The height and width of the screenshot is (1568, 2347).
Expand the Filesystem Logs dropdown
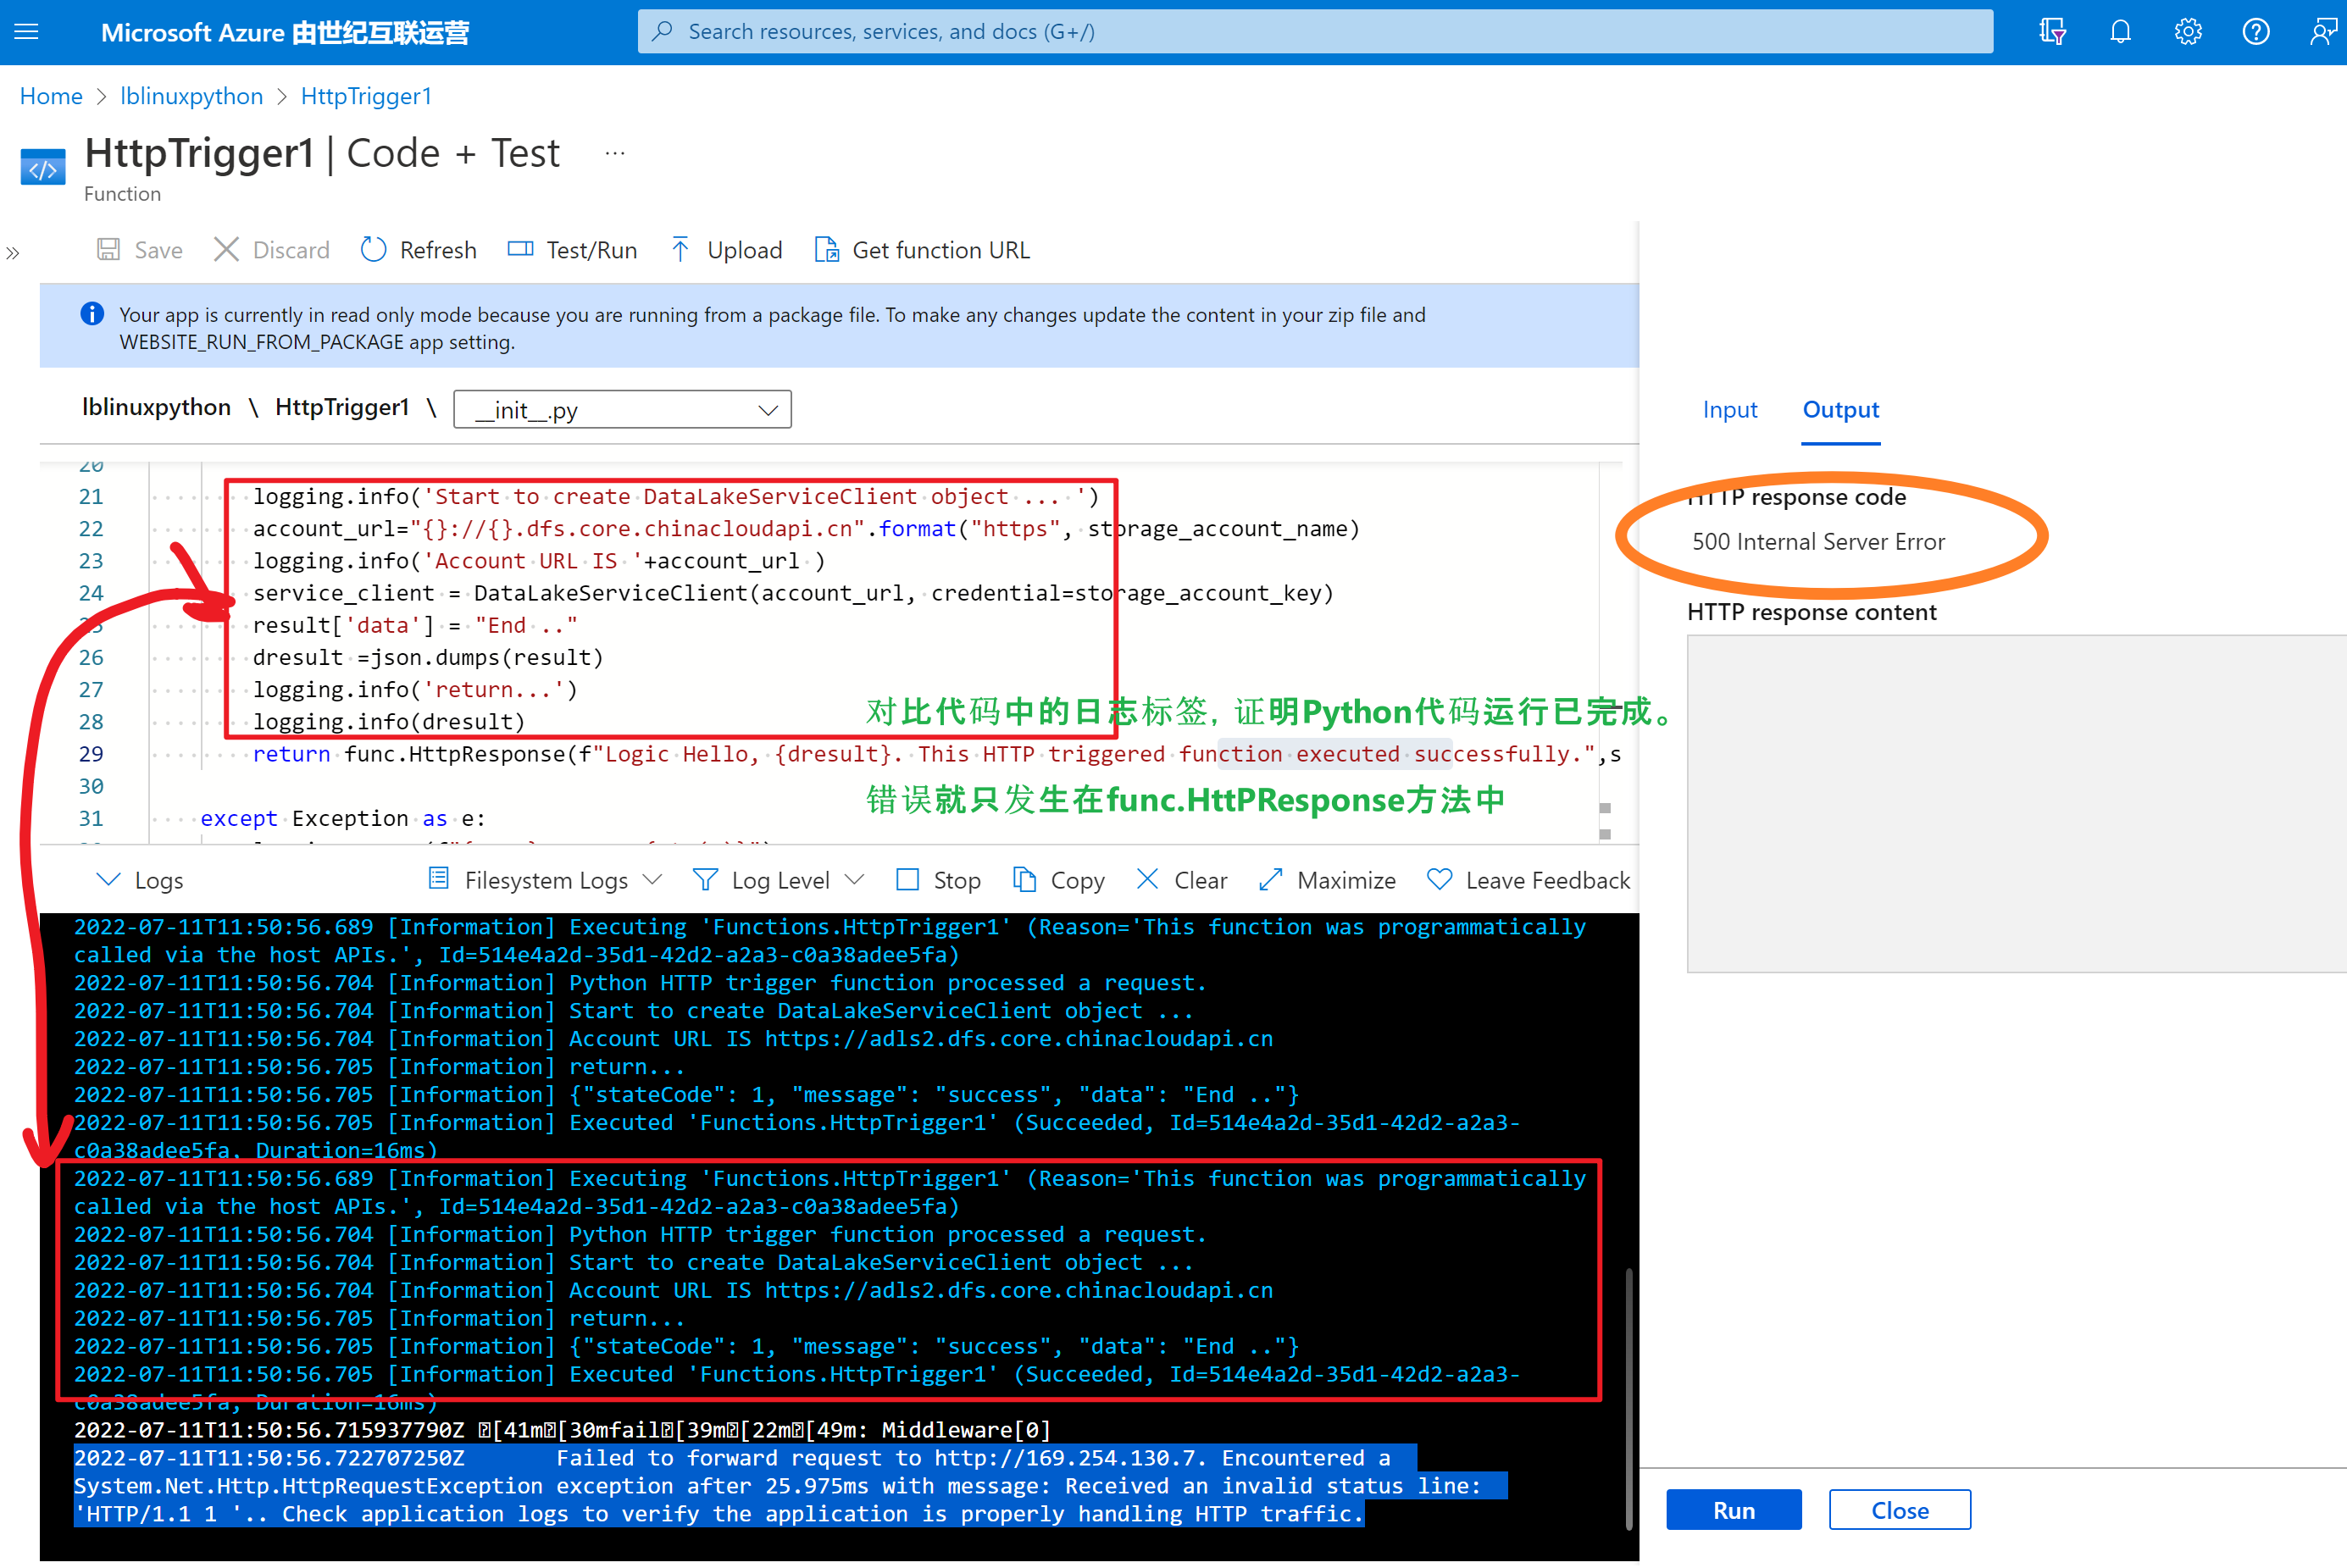[546, 880]
